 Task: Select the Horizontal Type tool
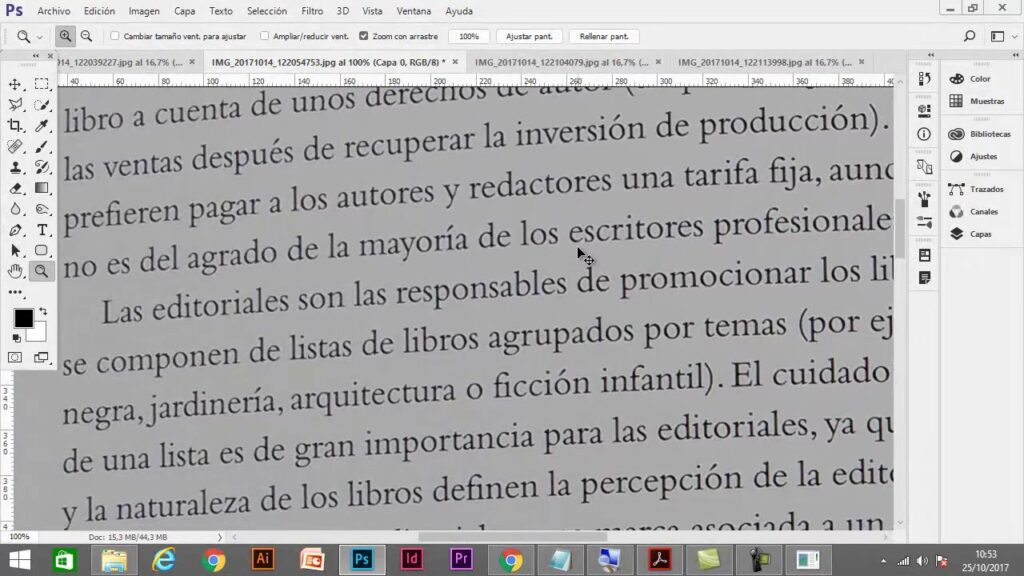42,229
